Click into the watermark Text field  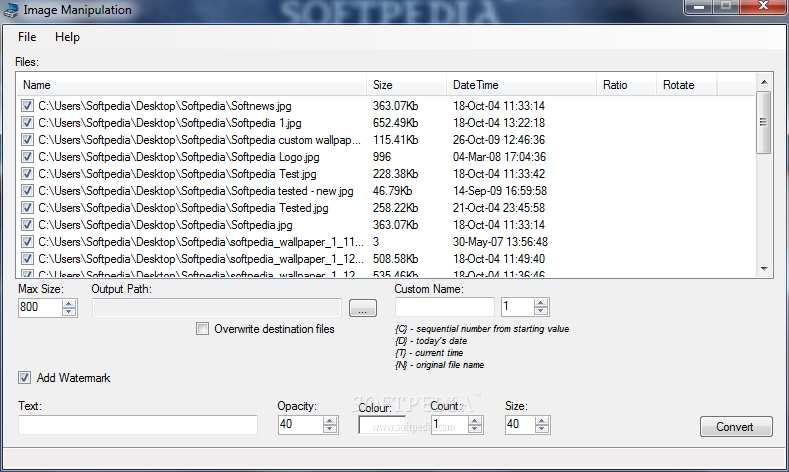pyautogui.click(x=138, y=425)
